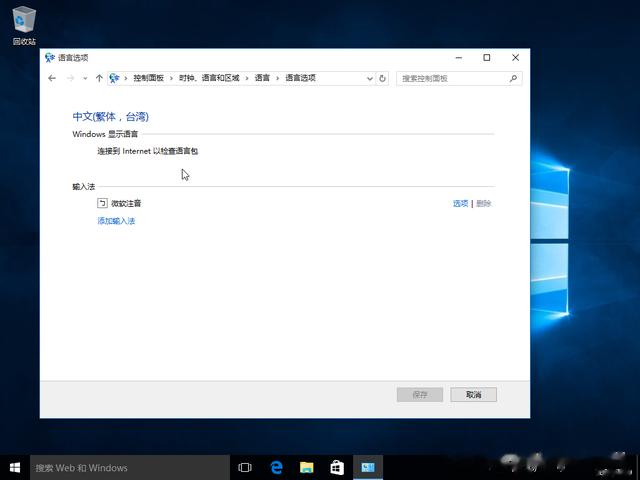The height and width of the screenshot is (480, 640).
Task: Click the 中文(繁体，台湾) heading
Action: (x=110, y=117)
